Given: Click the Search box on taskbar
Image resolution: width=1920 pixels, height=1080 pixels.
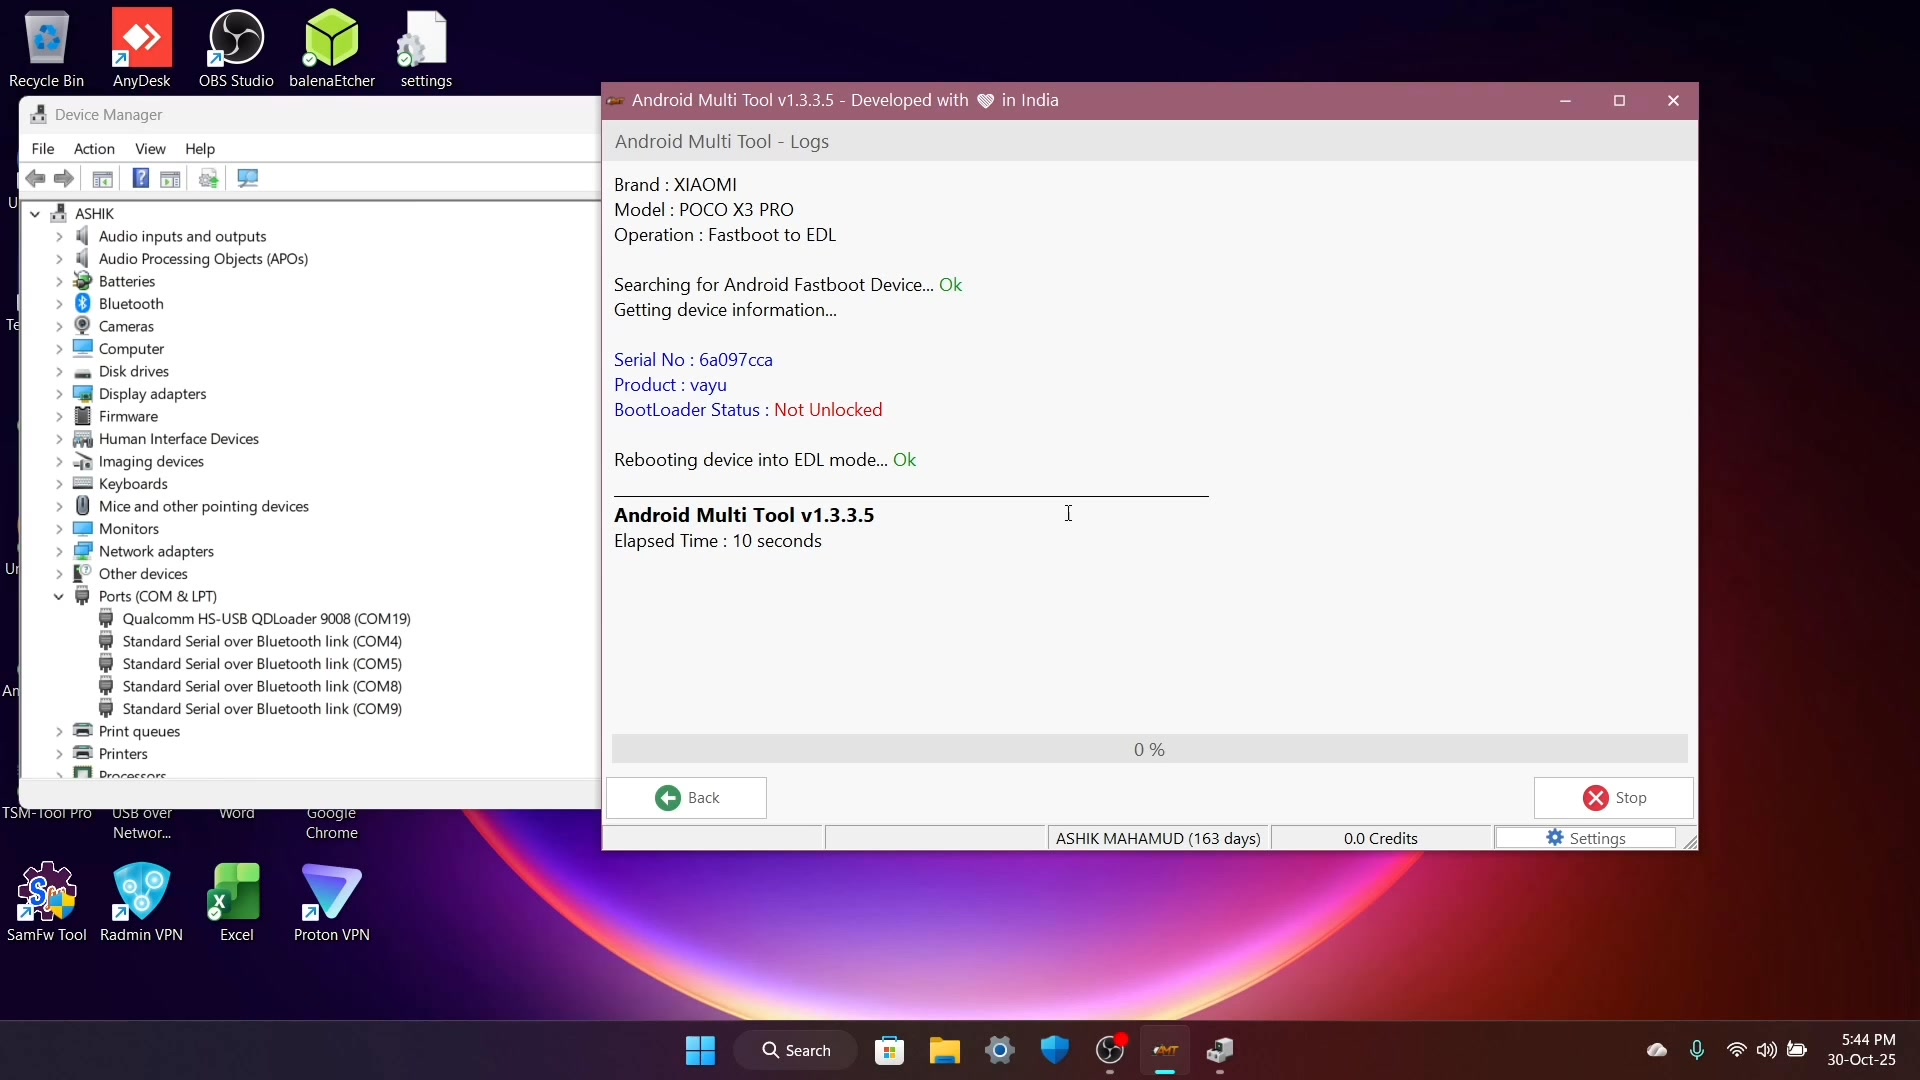Looking at the screenshot, I should click(796, 1051).
